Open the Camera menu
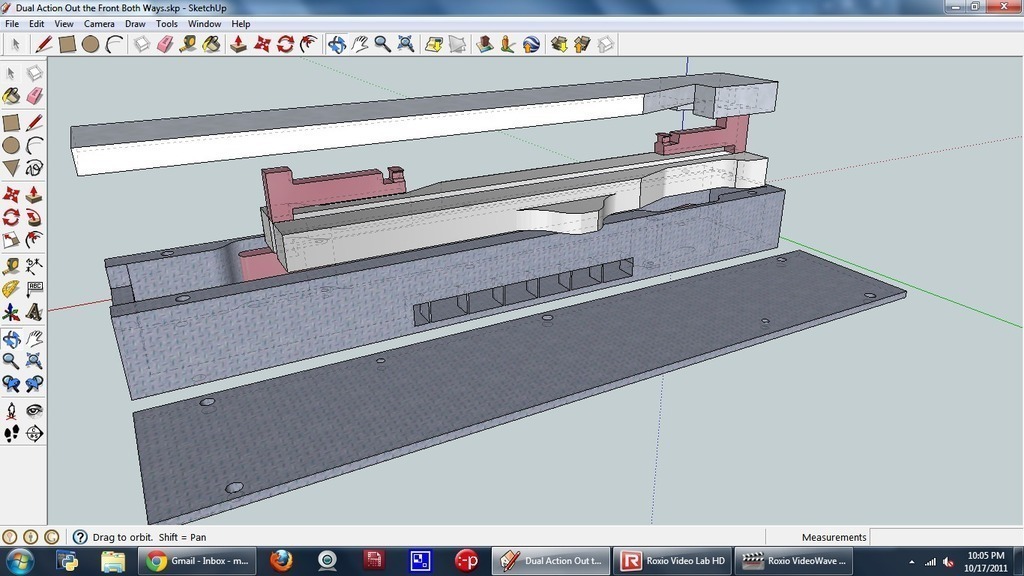 pos(98,23)
